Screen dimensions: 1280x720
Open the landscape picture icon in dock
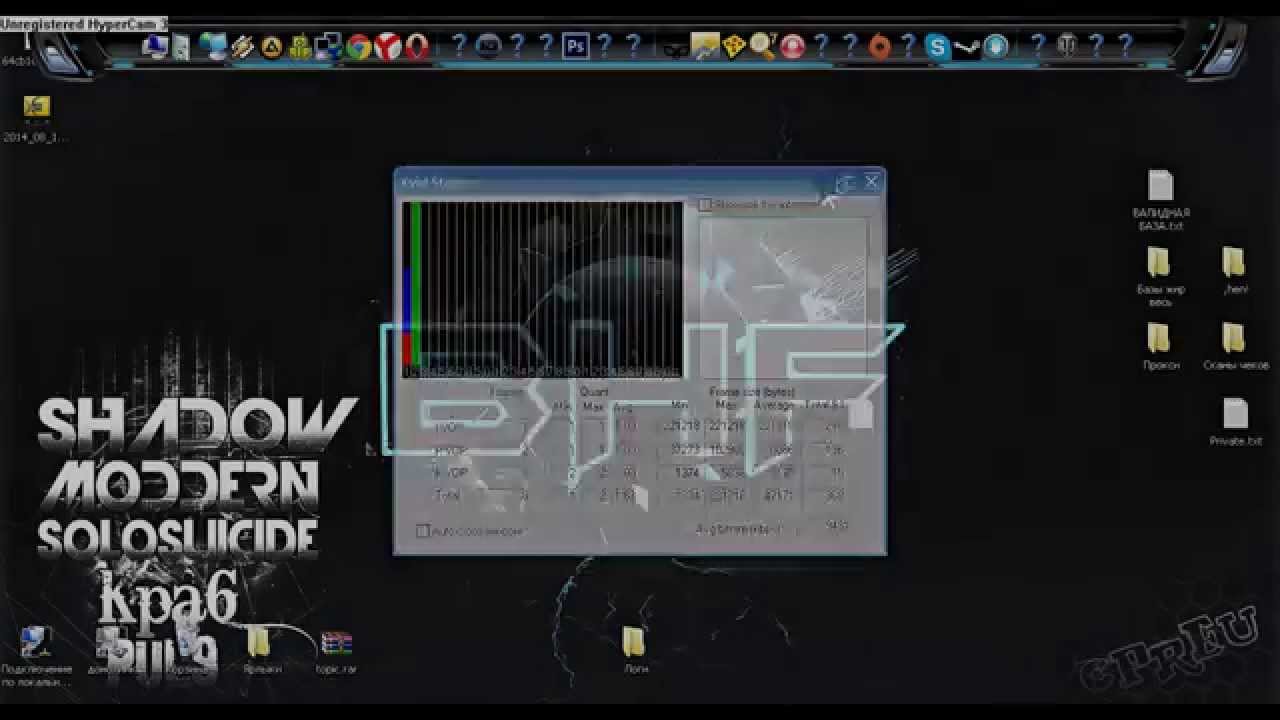click(x=705, y=46)
